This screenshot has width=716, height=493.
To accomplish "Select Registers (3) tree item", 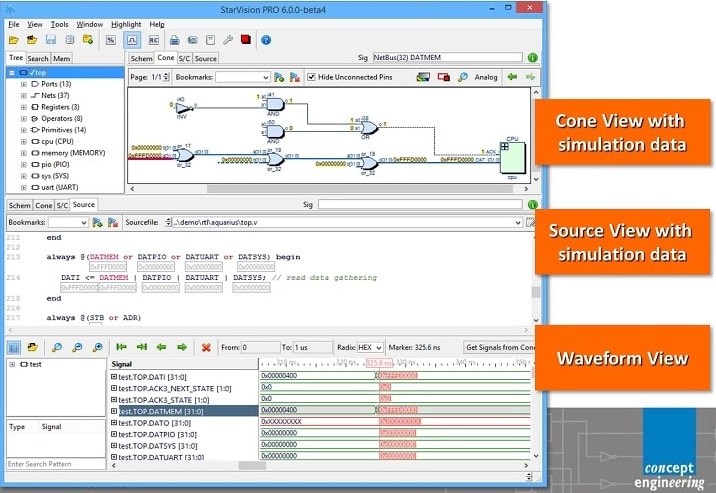I will tap(60, 107).
